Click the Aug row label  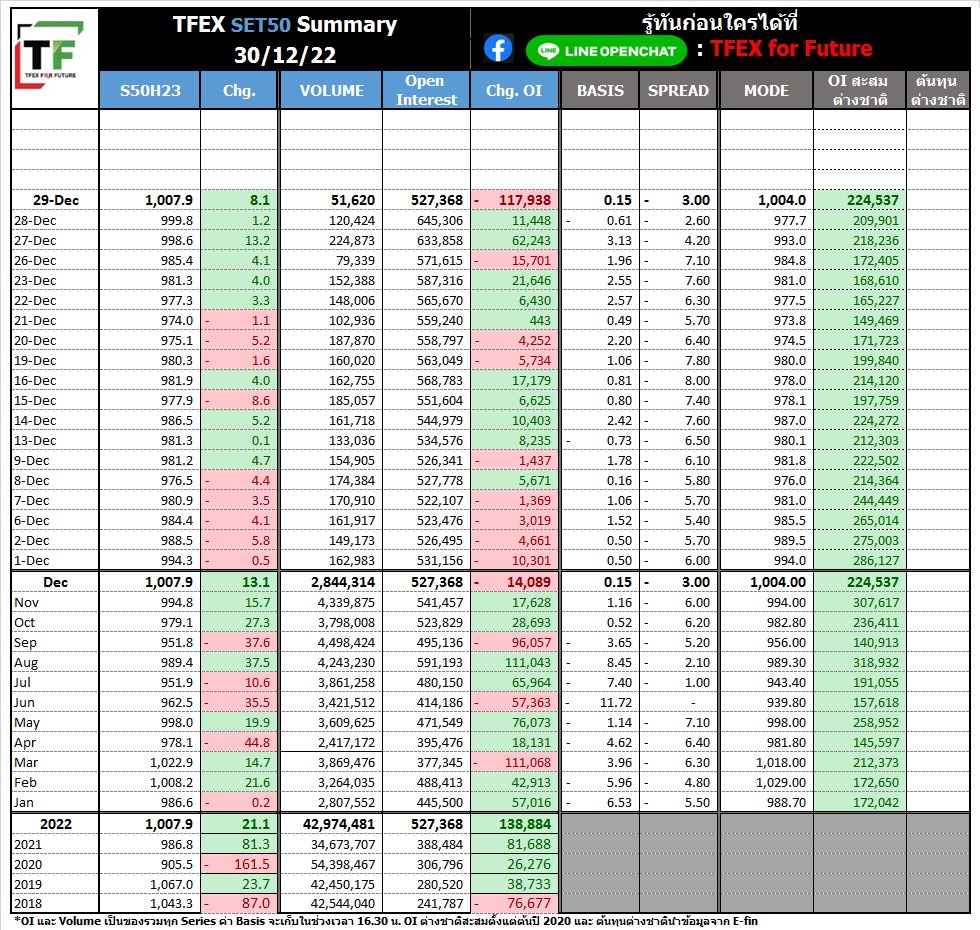click(26, 662)
